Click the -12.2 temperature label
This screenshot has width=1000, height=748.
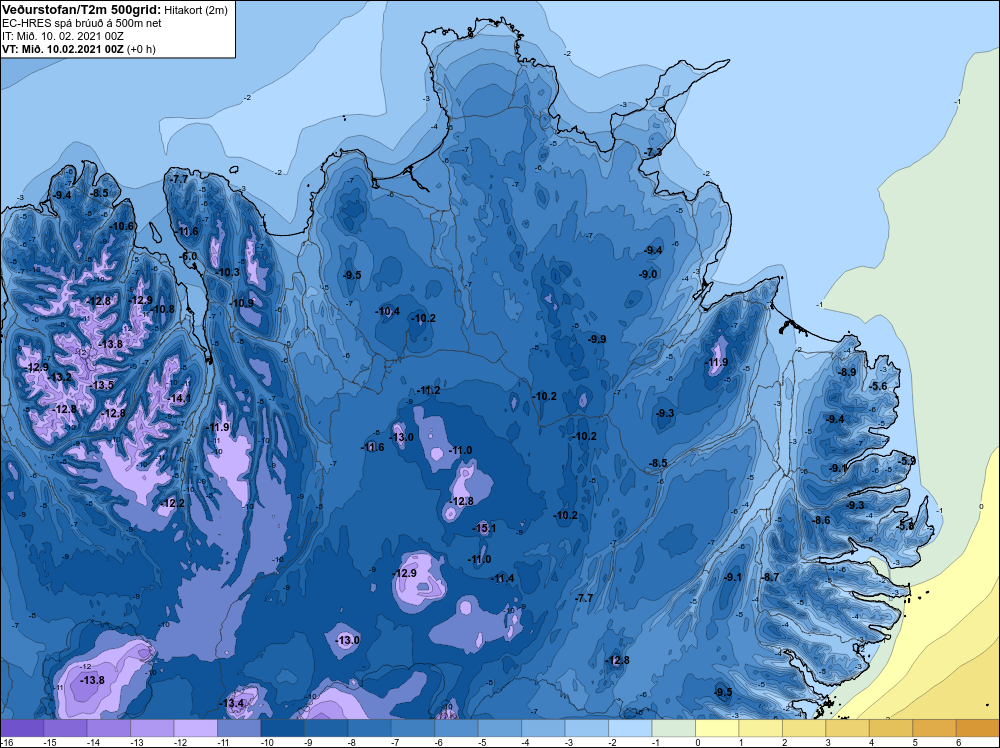(173, 503)
